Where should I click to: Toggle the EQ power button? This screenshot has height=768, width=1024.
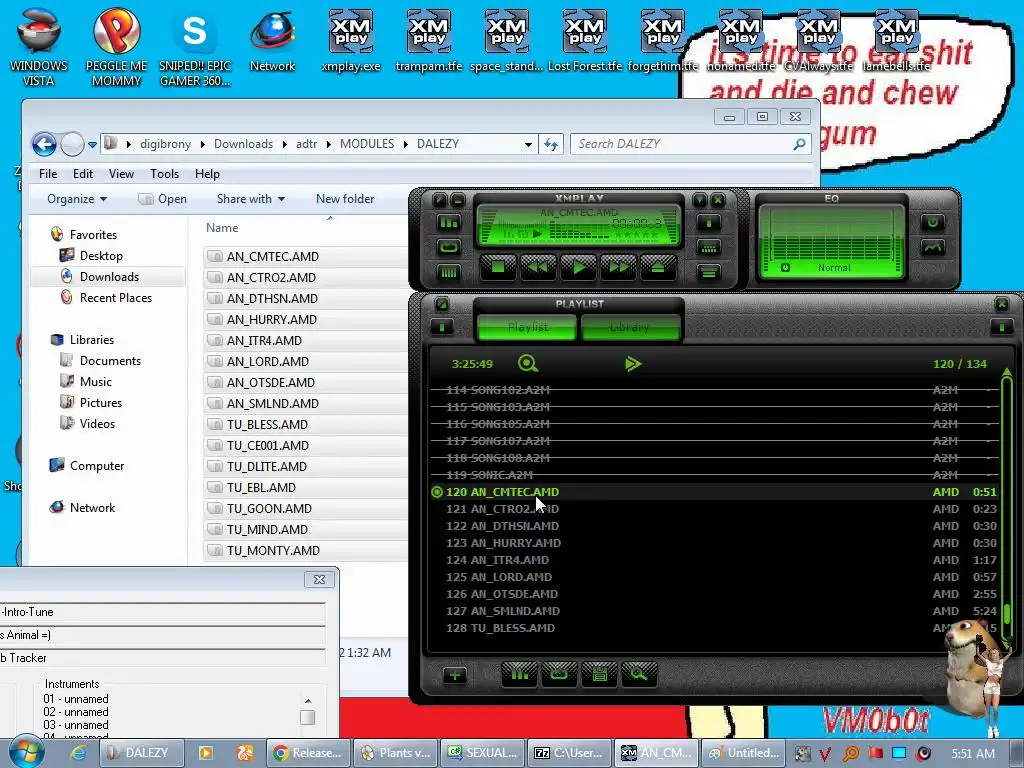[x=933, y=223]
